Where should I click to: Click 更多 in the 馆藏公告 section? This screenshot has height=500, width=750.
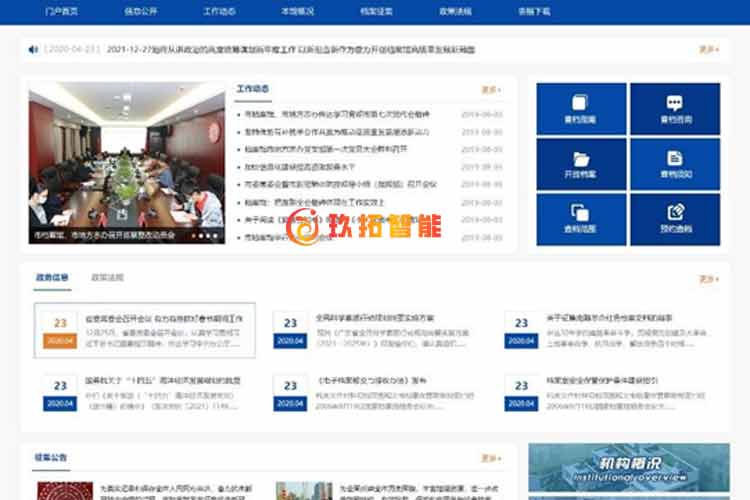pyautogui.click(x=491, y=458)
